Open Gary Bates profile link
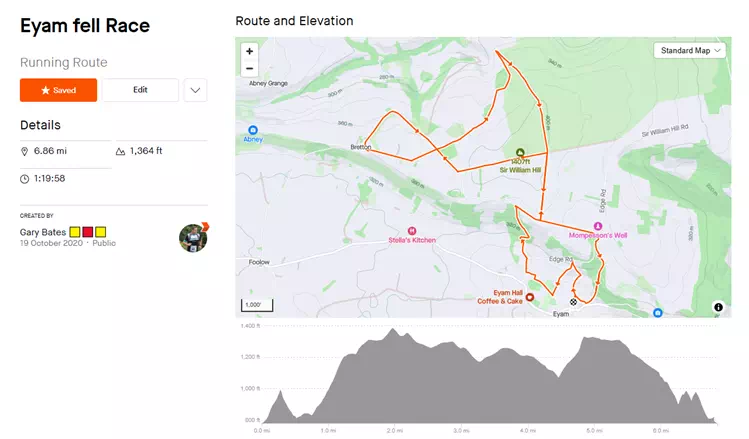749x439 pixels. tap(41, 232)
